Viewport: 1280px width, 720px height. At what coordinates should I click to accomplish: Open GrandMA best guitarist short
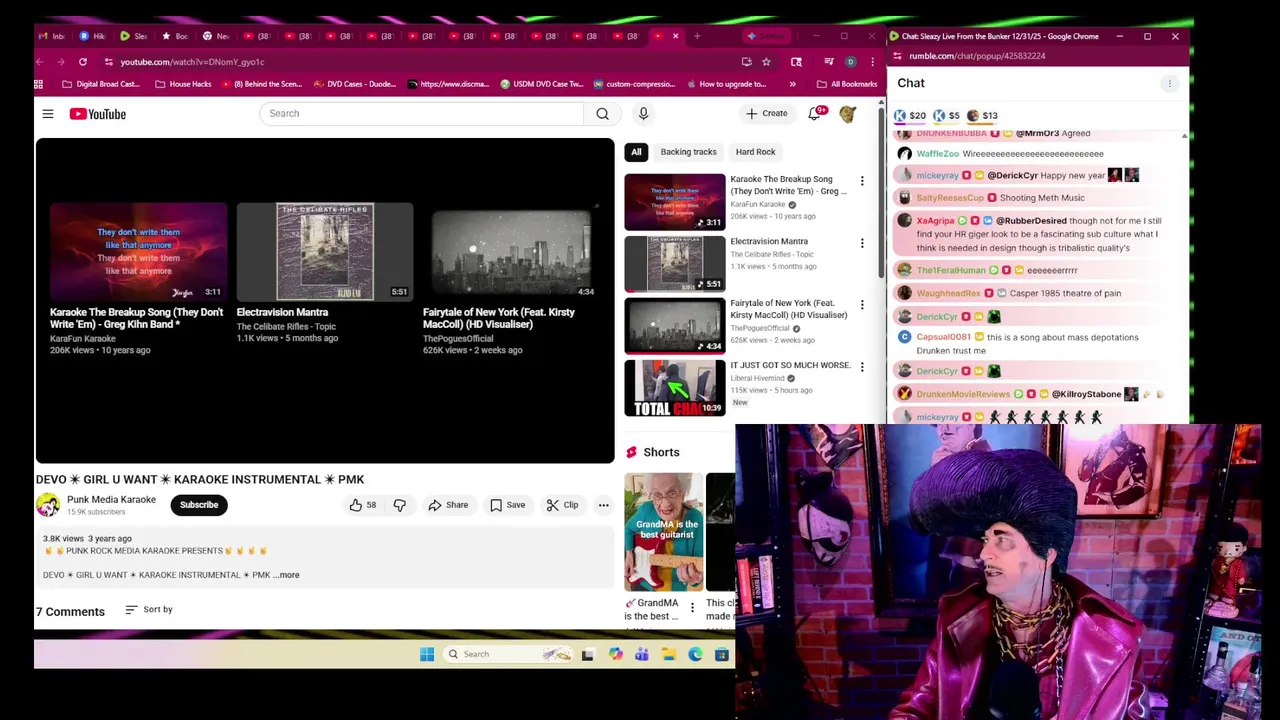[664, 532]
